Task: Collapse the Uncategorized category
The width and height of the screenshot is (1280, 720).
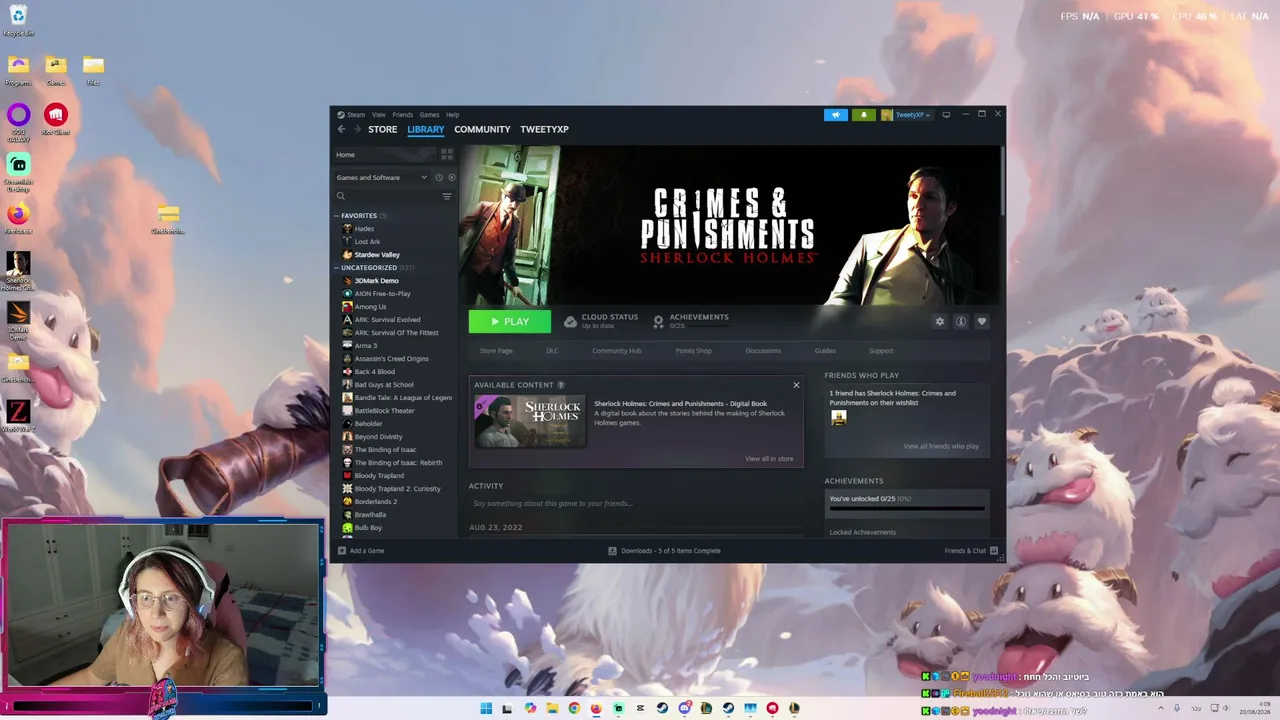Action: [337, 268]
